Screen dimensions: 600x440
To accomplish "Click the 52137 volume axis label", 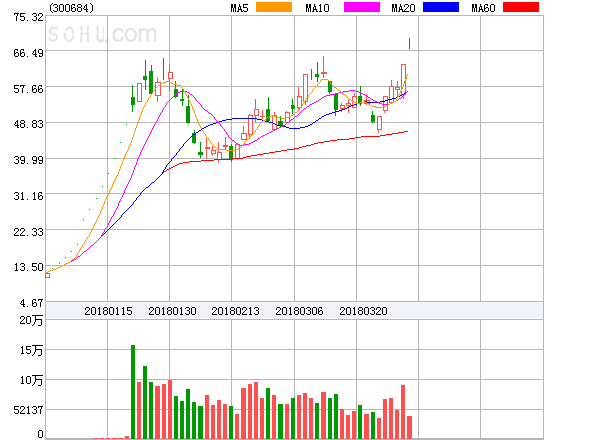I will [x=22, y=411].
